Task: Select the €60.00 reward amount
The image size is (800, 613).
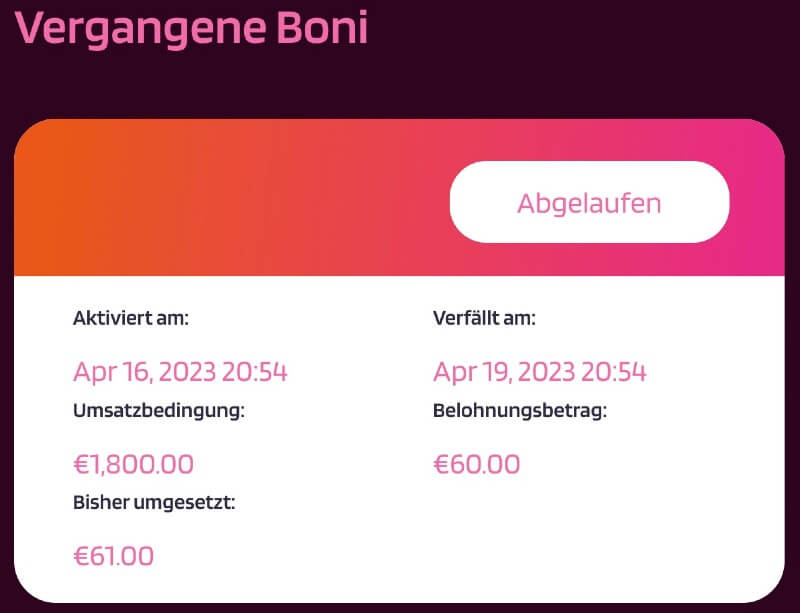Action: tap(476, 464)
